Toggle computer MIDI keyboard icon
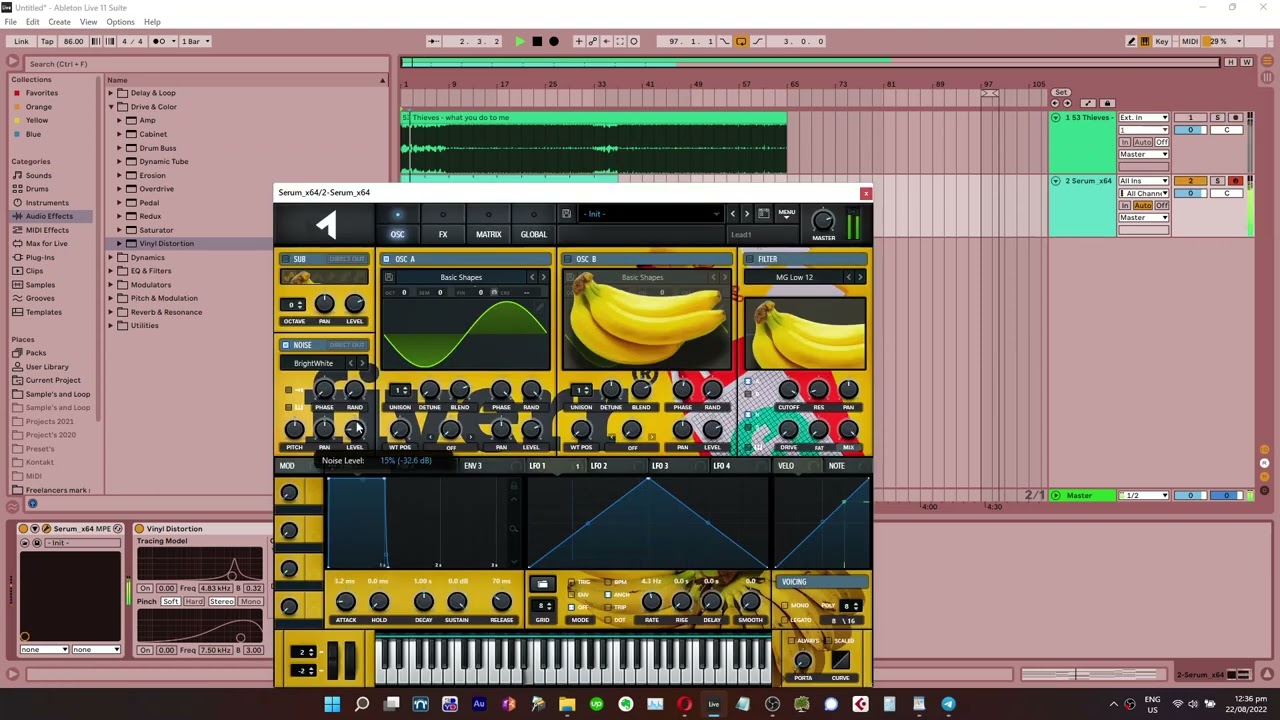Screen dimensions: 1280x720 1145,41
